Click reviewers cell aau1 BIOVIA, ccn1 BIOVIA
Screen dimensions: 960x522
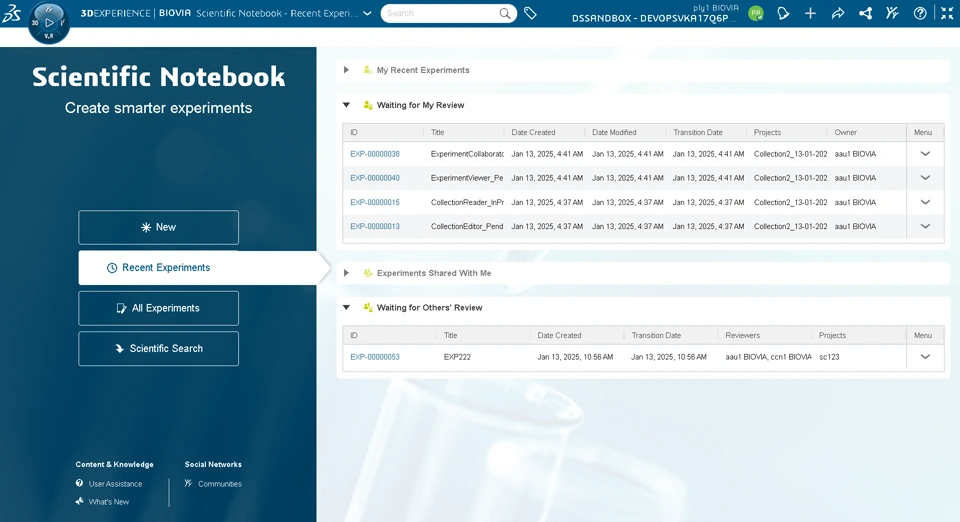768,357
